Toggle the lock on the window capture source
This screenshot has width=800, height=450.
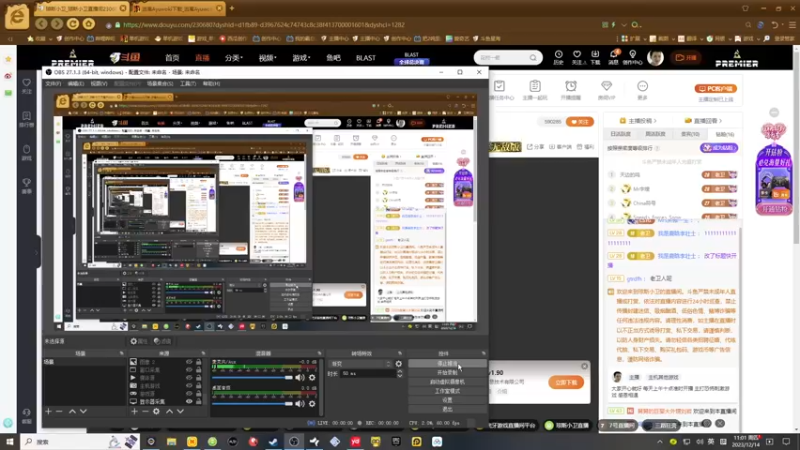pos(198,370)
